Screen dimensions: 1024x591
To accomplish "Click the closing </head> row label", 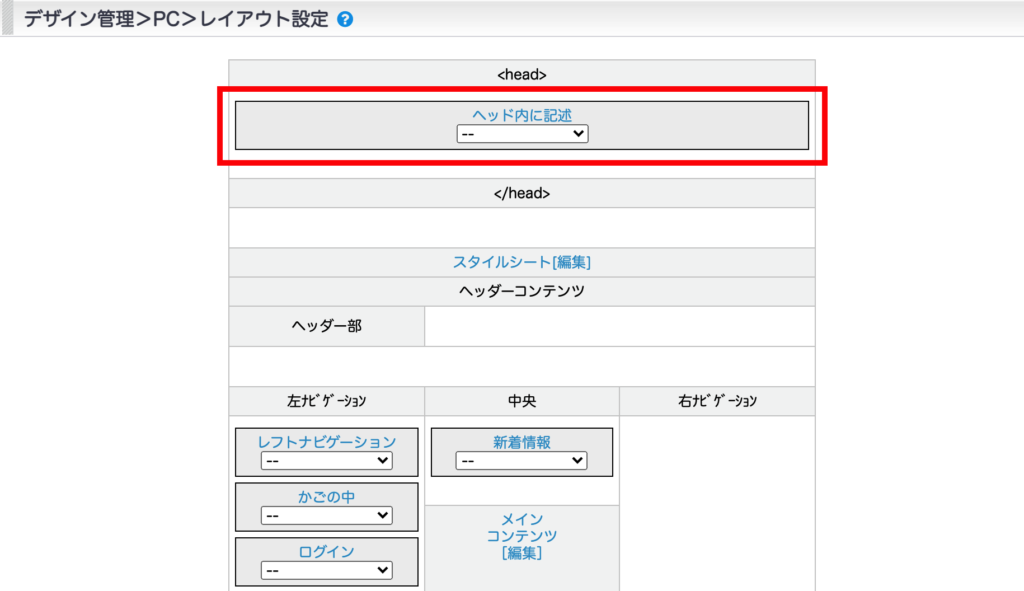I will coord(522,193).
